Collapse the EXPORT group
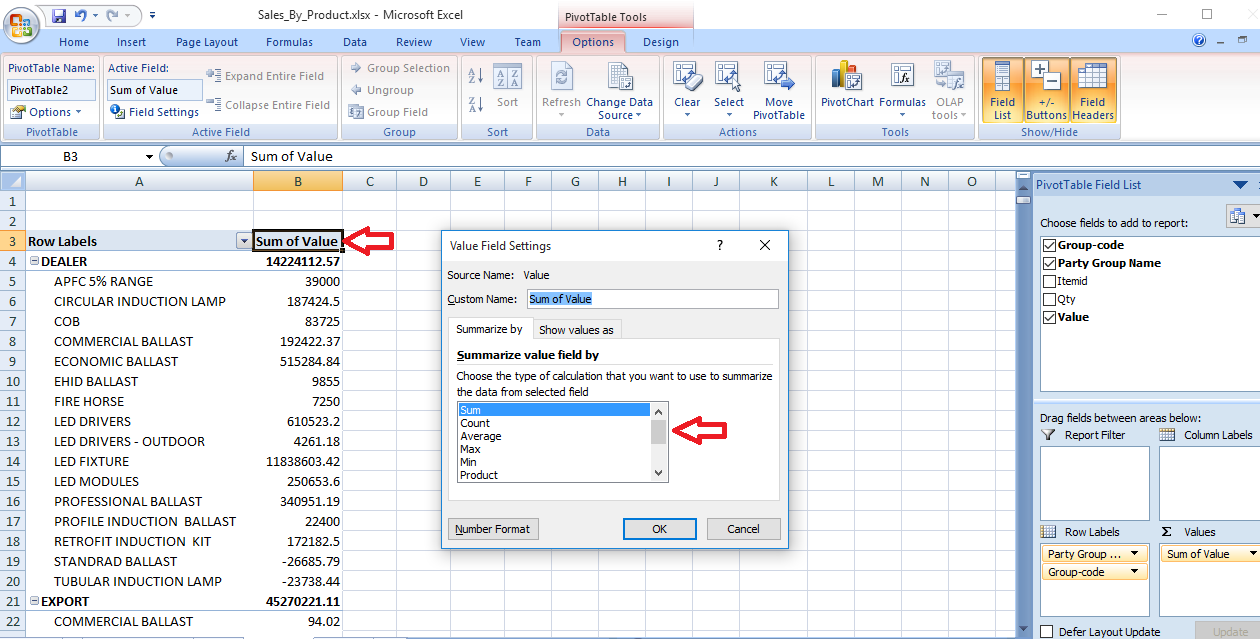 coord(34,601)
